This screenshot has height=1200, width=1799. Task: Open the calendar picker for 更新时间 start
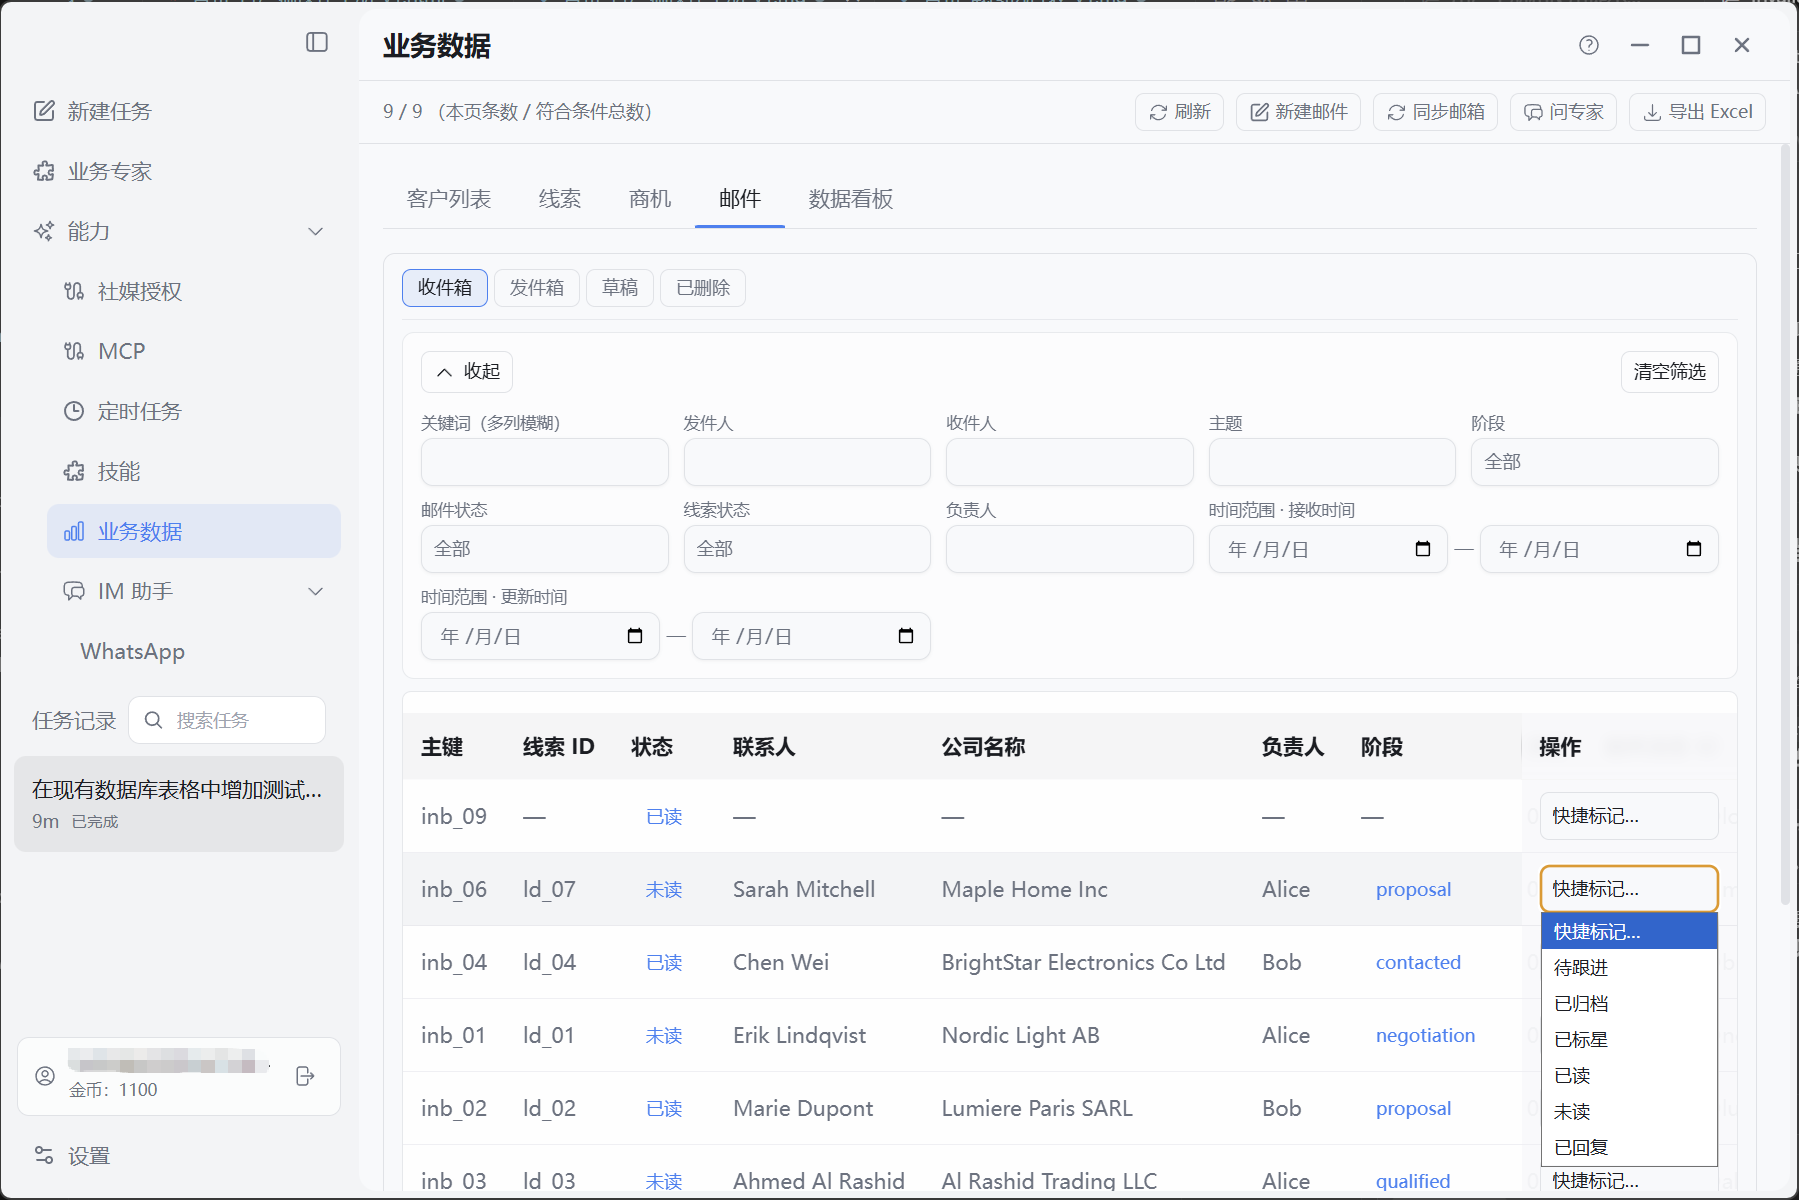(x=635, y=636)
